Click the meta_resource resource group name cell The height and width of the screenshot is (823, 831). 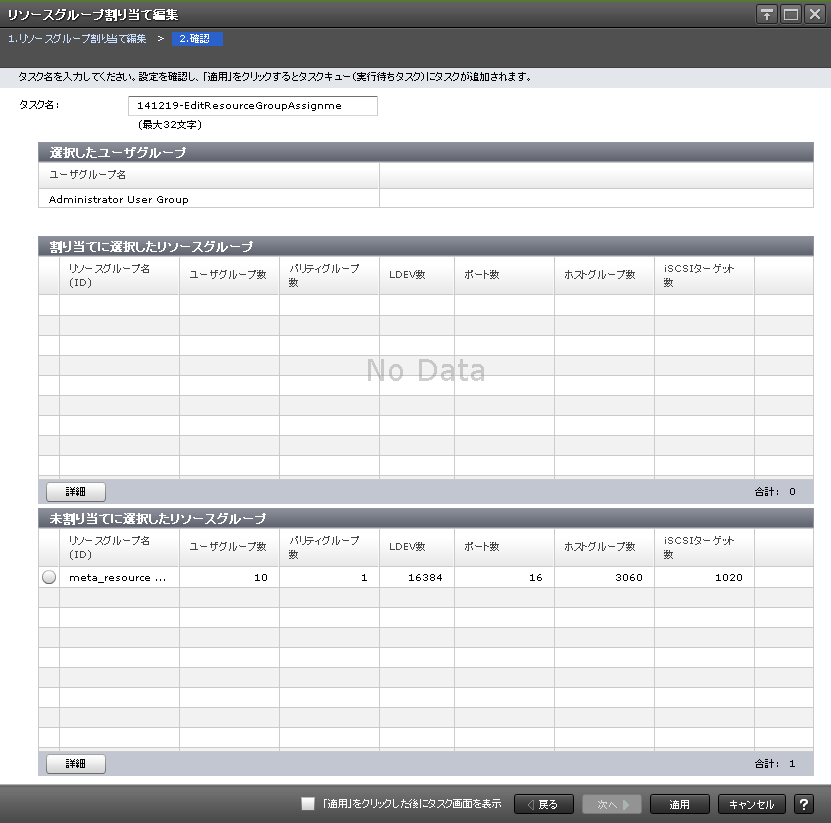(118, 577)
